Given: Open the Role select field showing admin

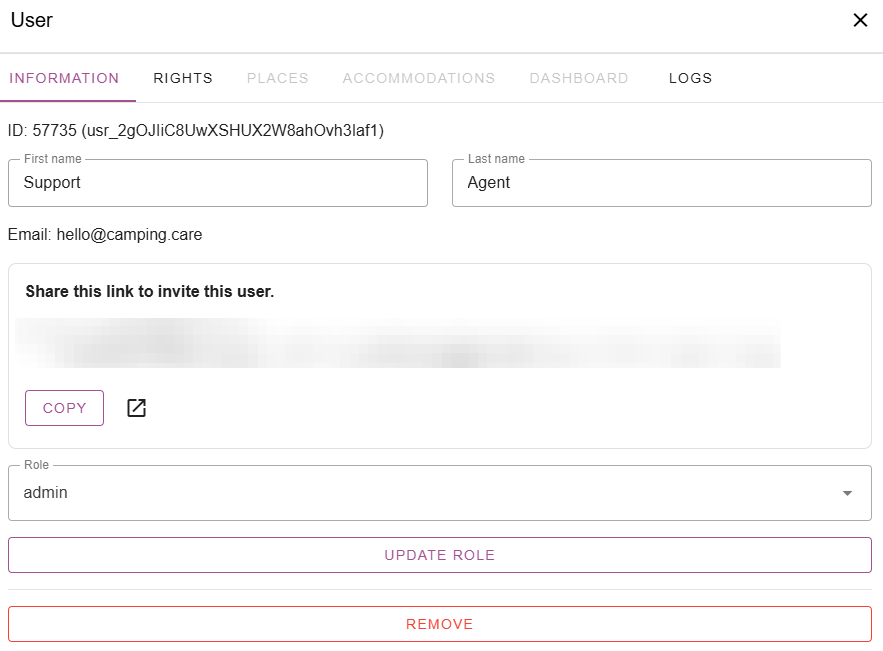Looking at the screenshot, I should point(420,493).
